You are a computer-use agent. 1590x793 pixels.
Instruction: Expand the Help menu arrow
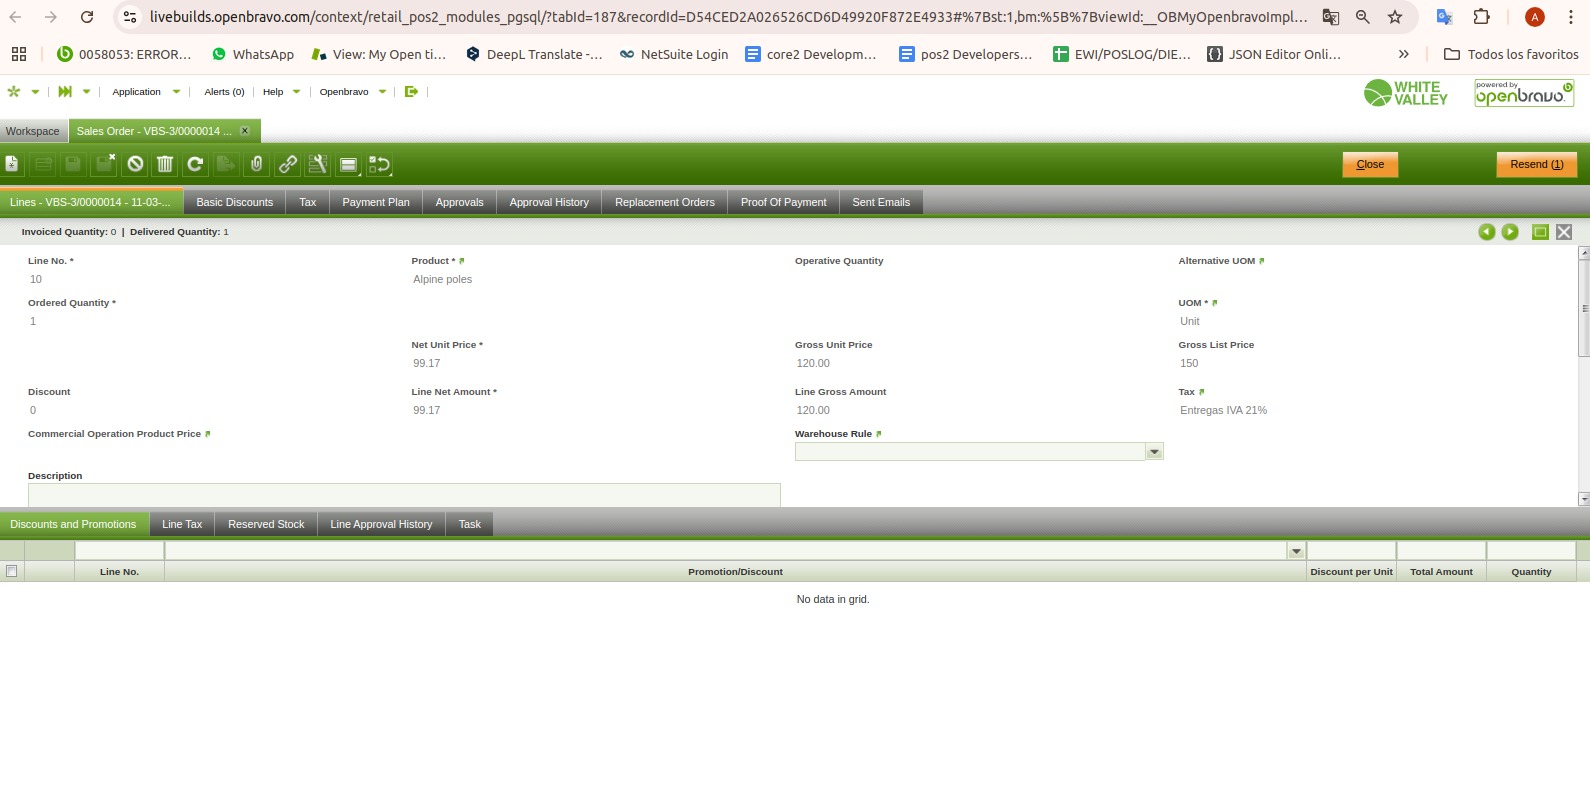[296, 92]
